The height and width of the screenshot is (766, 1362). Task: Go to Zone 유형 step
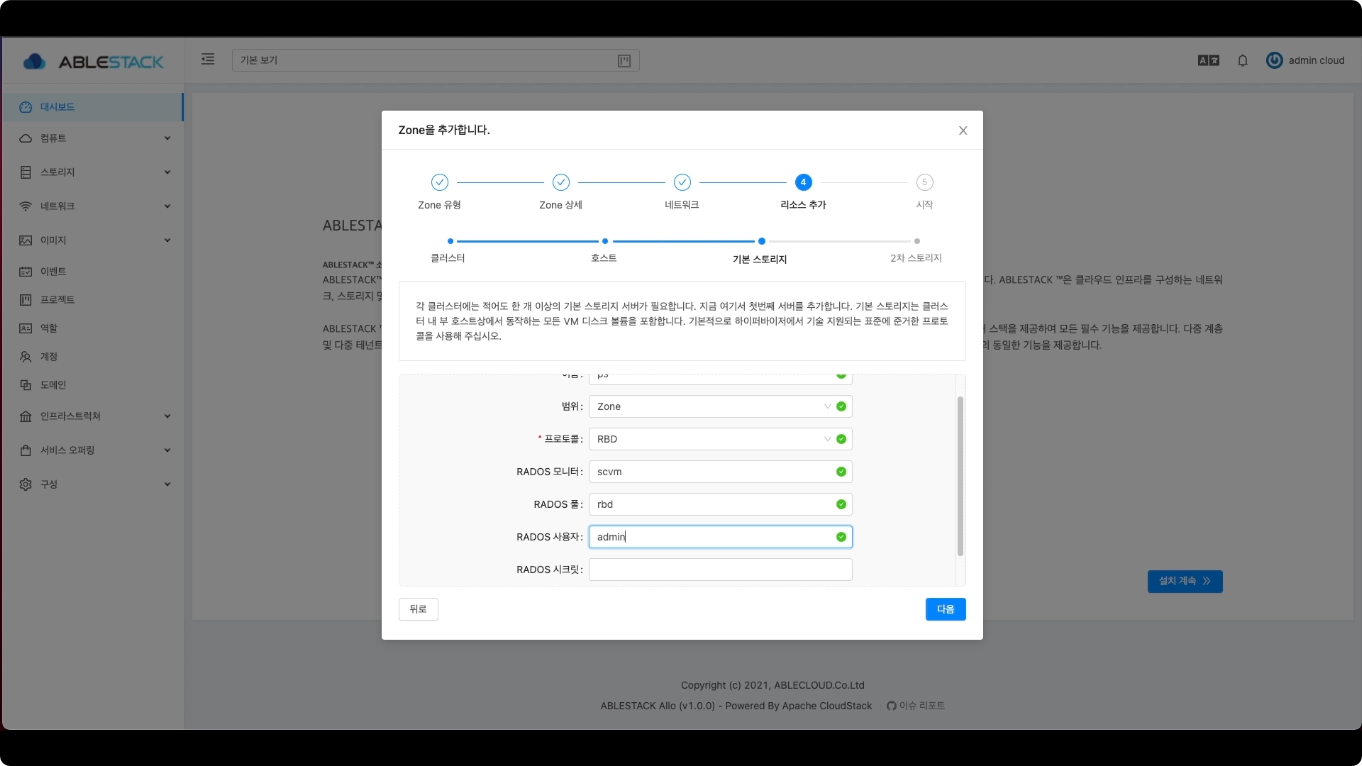[x=439, y=192]
